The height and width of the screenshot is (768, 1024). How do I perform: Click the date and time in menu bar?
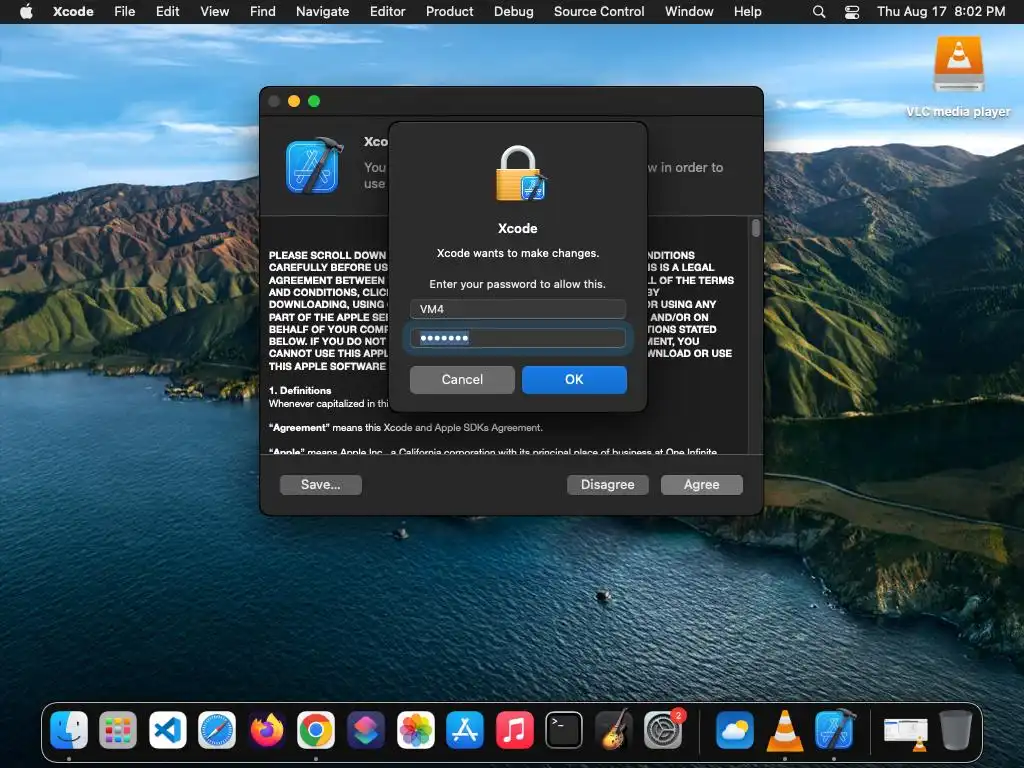tap(940, 12)
